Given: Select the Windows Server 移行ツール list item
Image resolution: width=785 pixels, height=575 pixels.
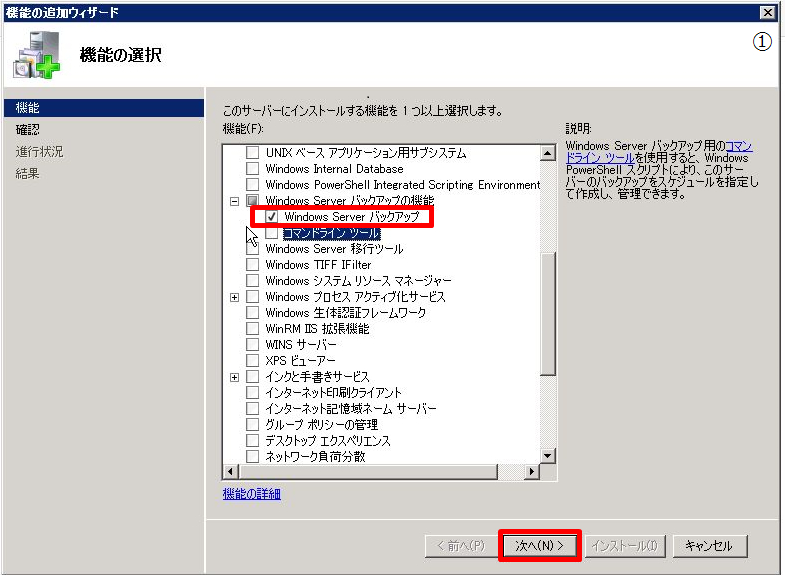Looking at the screenshot, I should tap(334, 249).
